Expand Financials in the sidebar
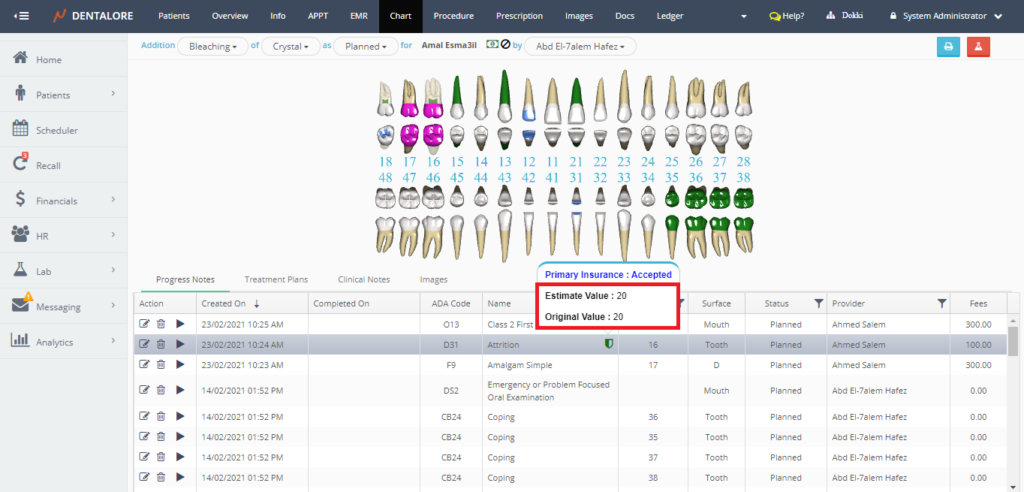The image size is (1024, 492). (64, 200)
